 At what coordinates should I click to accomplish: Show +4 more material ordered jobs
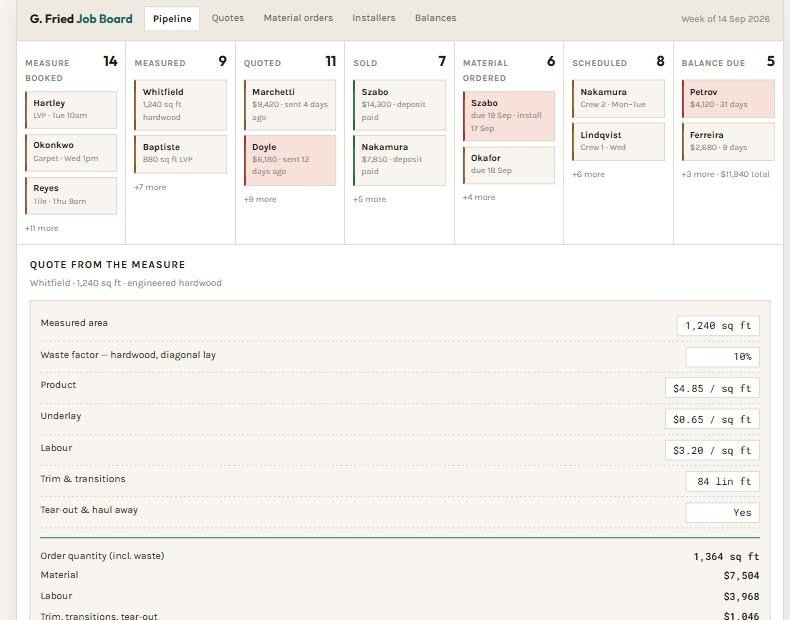tap(479, 197)
